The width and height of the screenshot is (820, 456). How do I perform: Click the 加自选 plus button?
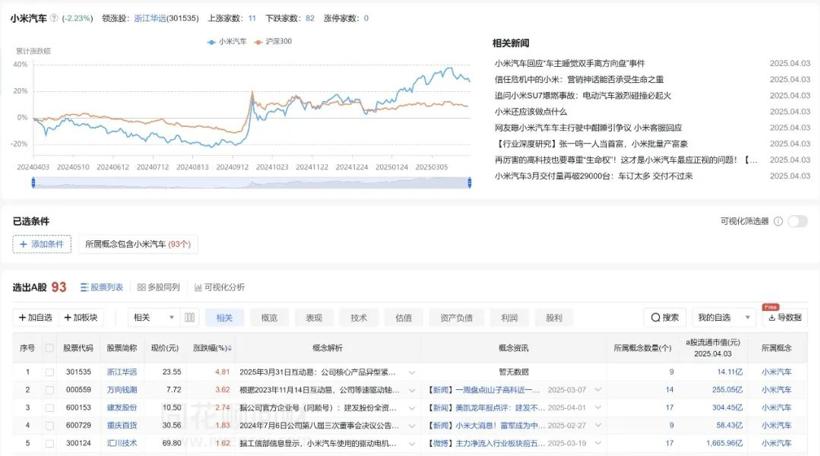[x=35, y=318]
